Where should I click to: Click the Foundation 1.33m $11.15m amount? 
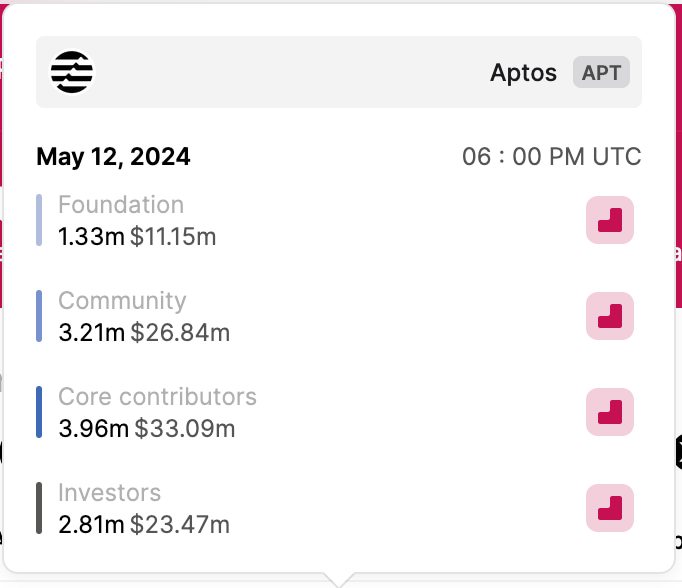tap(137, 237)
